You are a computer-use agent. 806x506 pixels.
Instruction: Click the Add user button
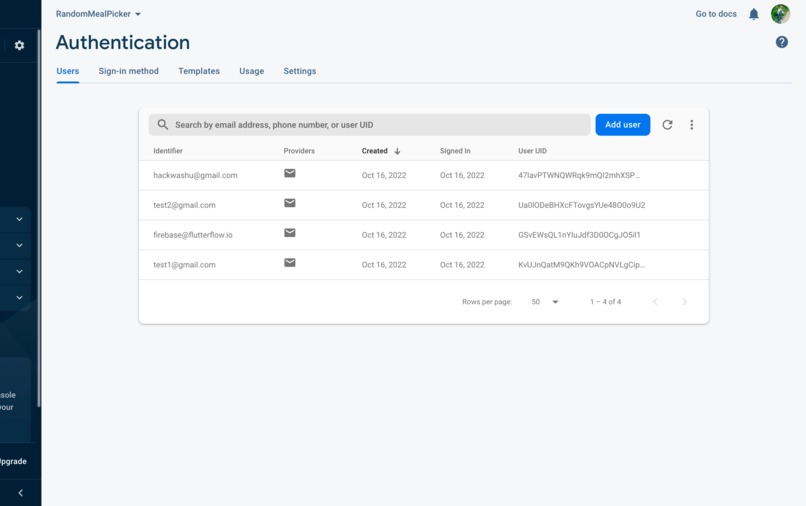pyautogui.click(x=622, y=124)
